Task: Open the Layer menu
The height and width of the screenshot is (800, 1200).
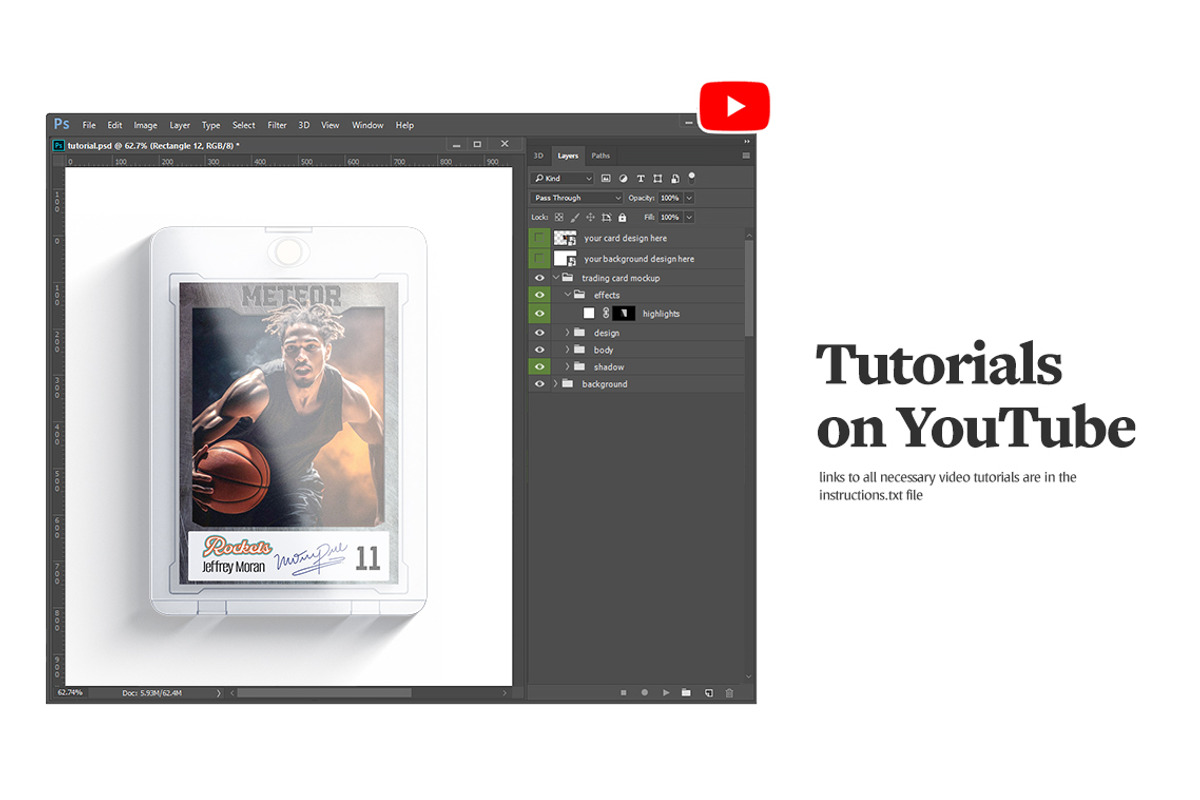Action: coord(180,125)
